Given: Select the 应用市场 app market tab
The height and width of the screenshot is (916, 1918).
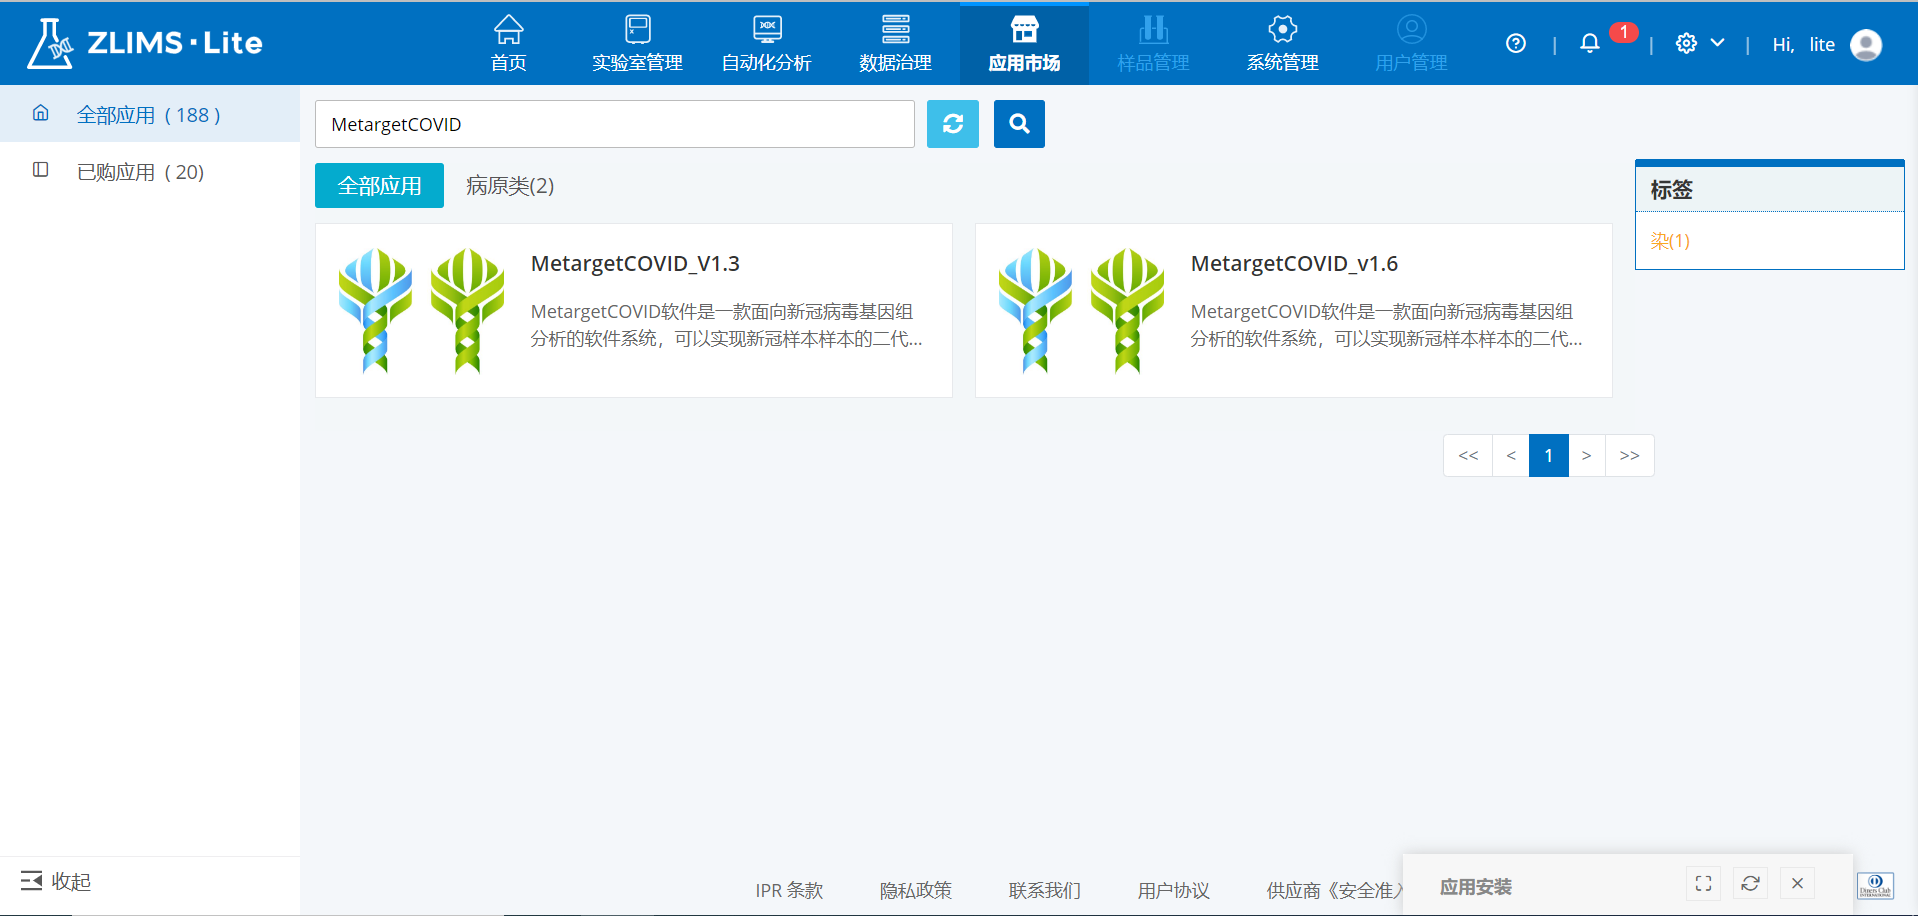Looking at the screenshot, I should (x=1024, y=43).
